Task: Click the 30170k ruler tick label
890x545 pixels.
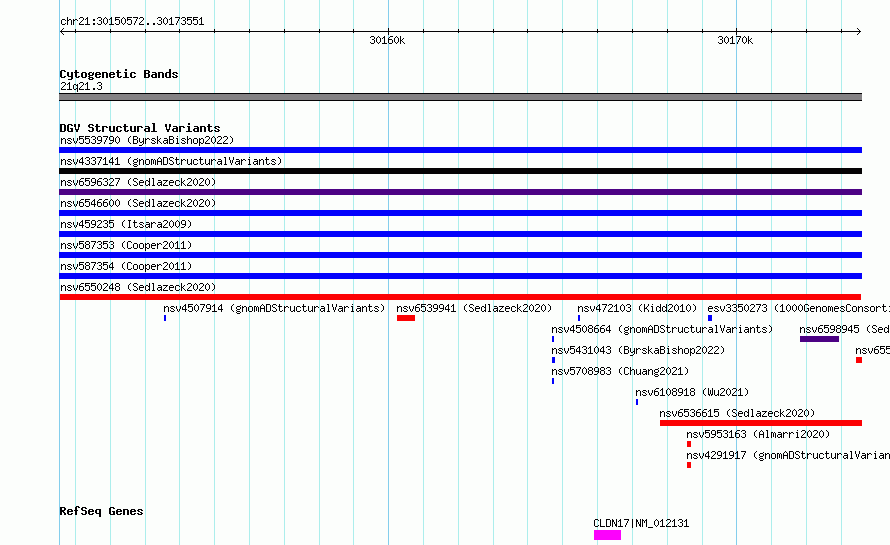Action: click(x=735, y=40)
